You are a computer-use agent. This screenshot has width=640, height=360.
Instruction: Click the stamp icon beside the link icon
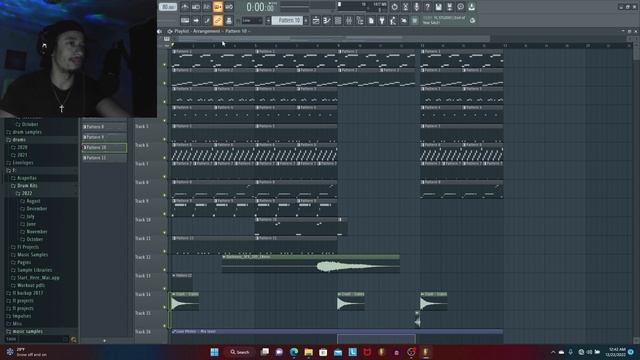point(229,20)
